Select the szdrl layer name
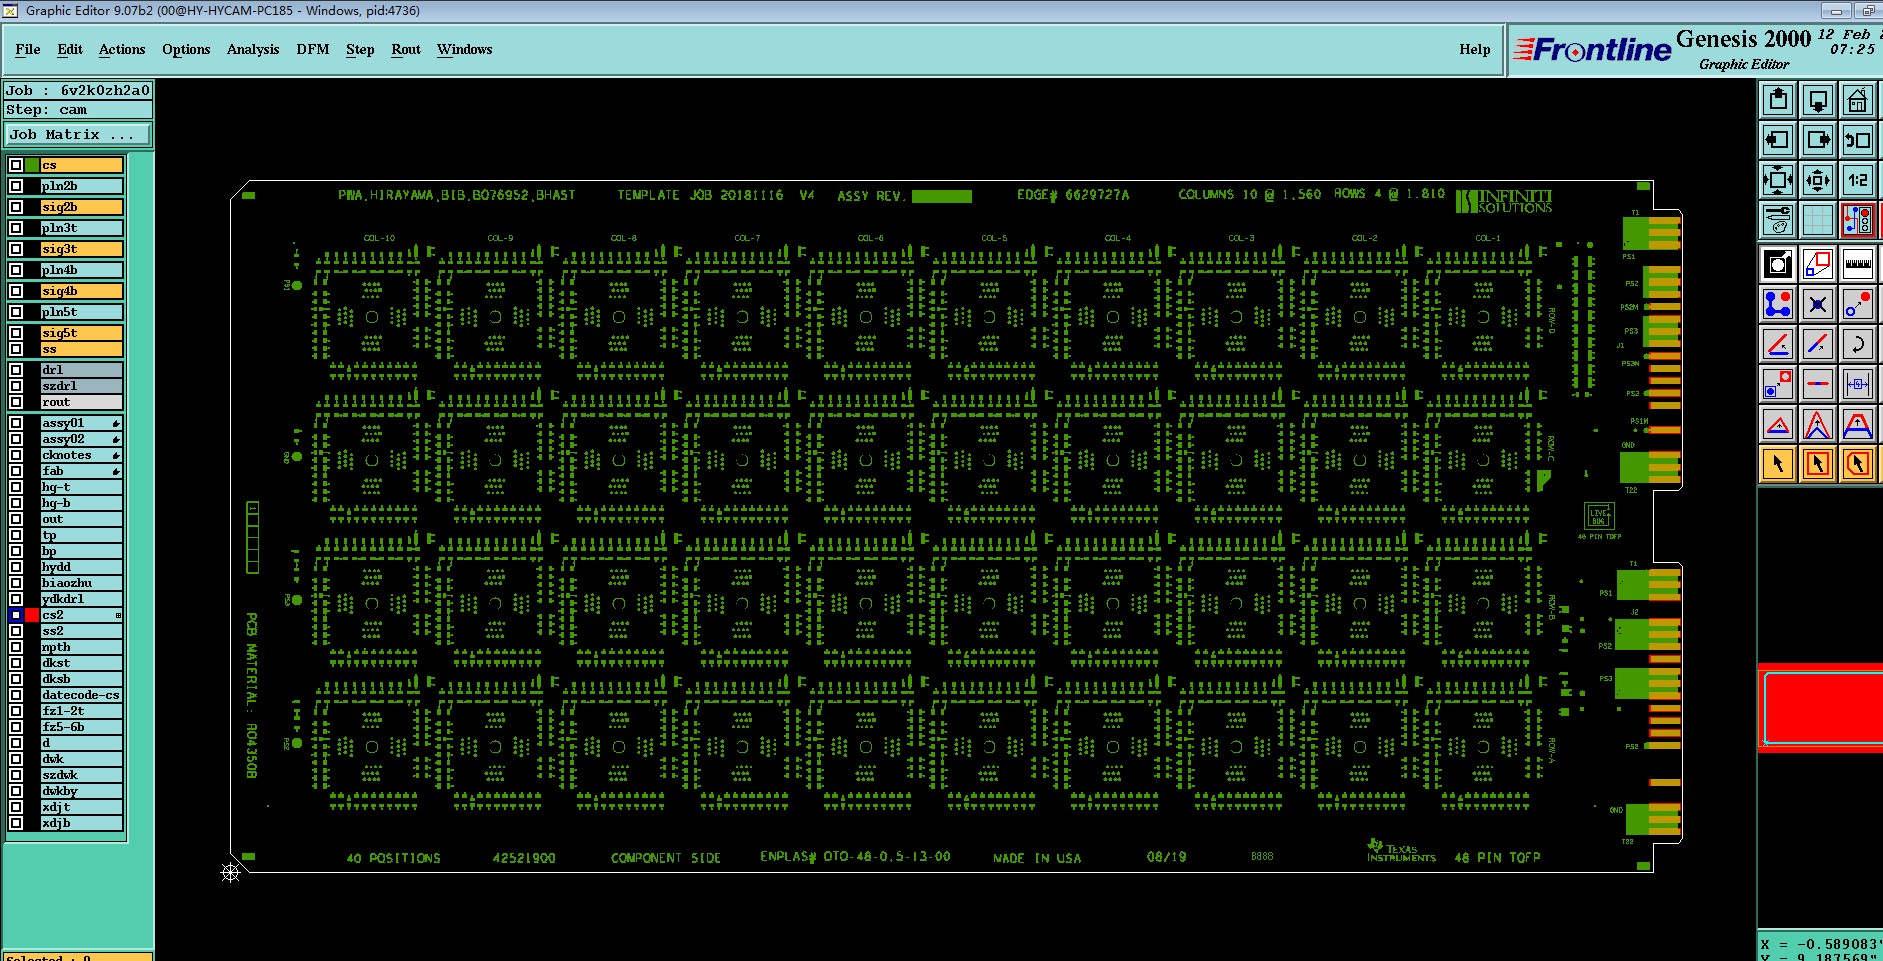 coord(82,386)
